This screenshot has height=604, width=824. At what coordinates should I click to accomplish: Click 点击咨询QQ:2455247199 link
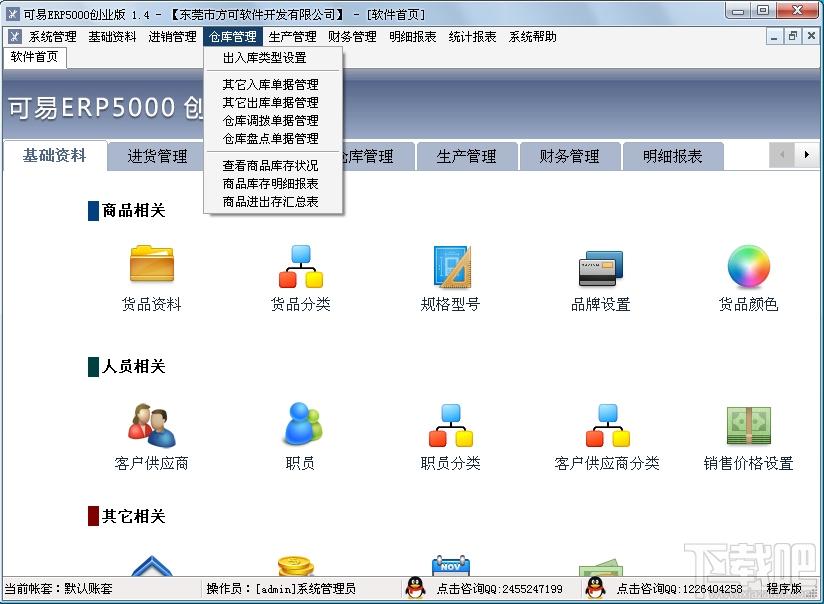[499, 589]
